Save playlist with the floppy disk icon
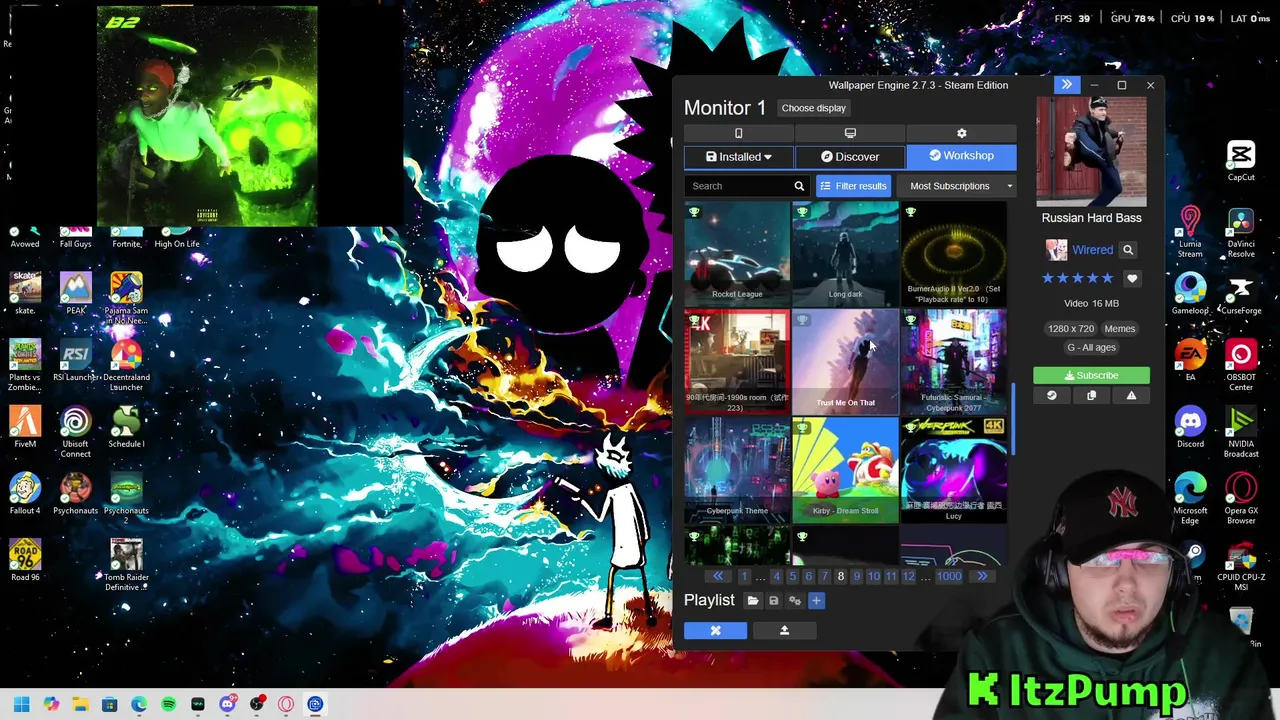Image resolution: width=1280 pixels, height=720 pixels. coord(773,601)
